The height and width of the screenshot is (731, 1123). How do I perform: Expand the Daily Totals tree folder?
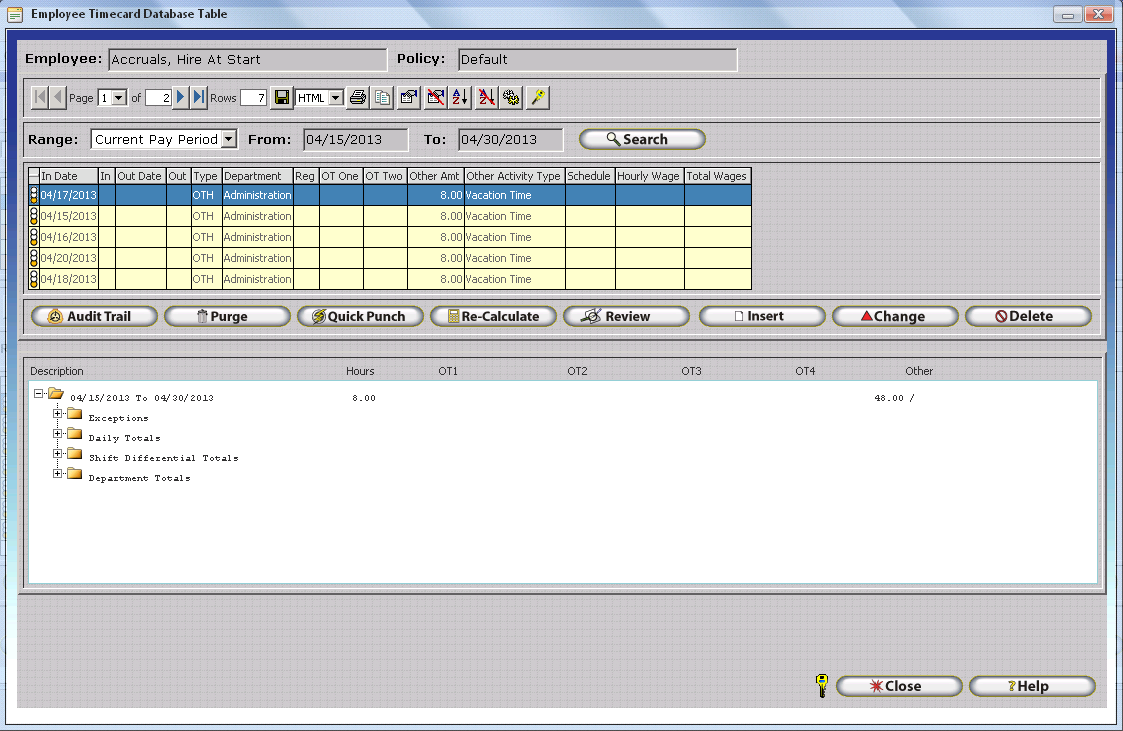pyautogui.click(x=59, y=437)
